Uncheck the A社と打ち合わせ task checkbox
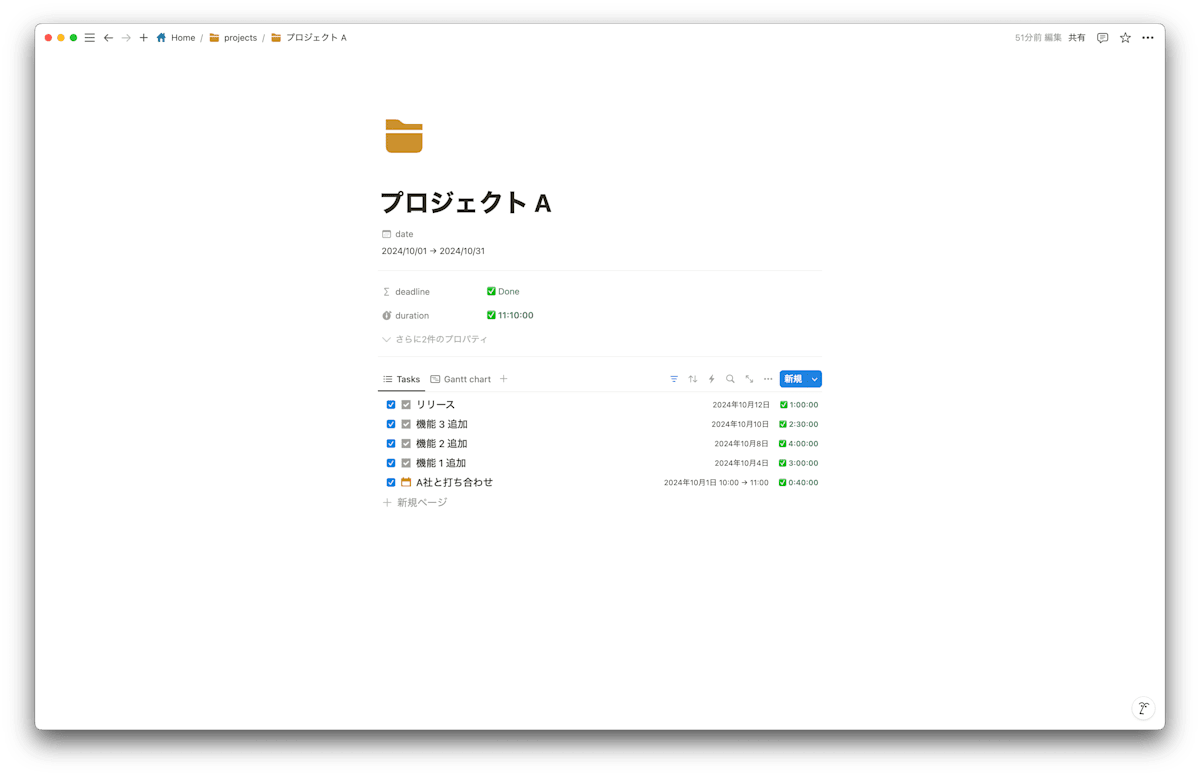 [391, 482]
